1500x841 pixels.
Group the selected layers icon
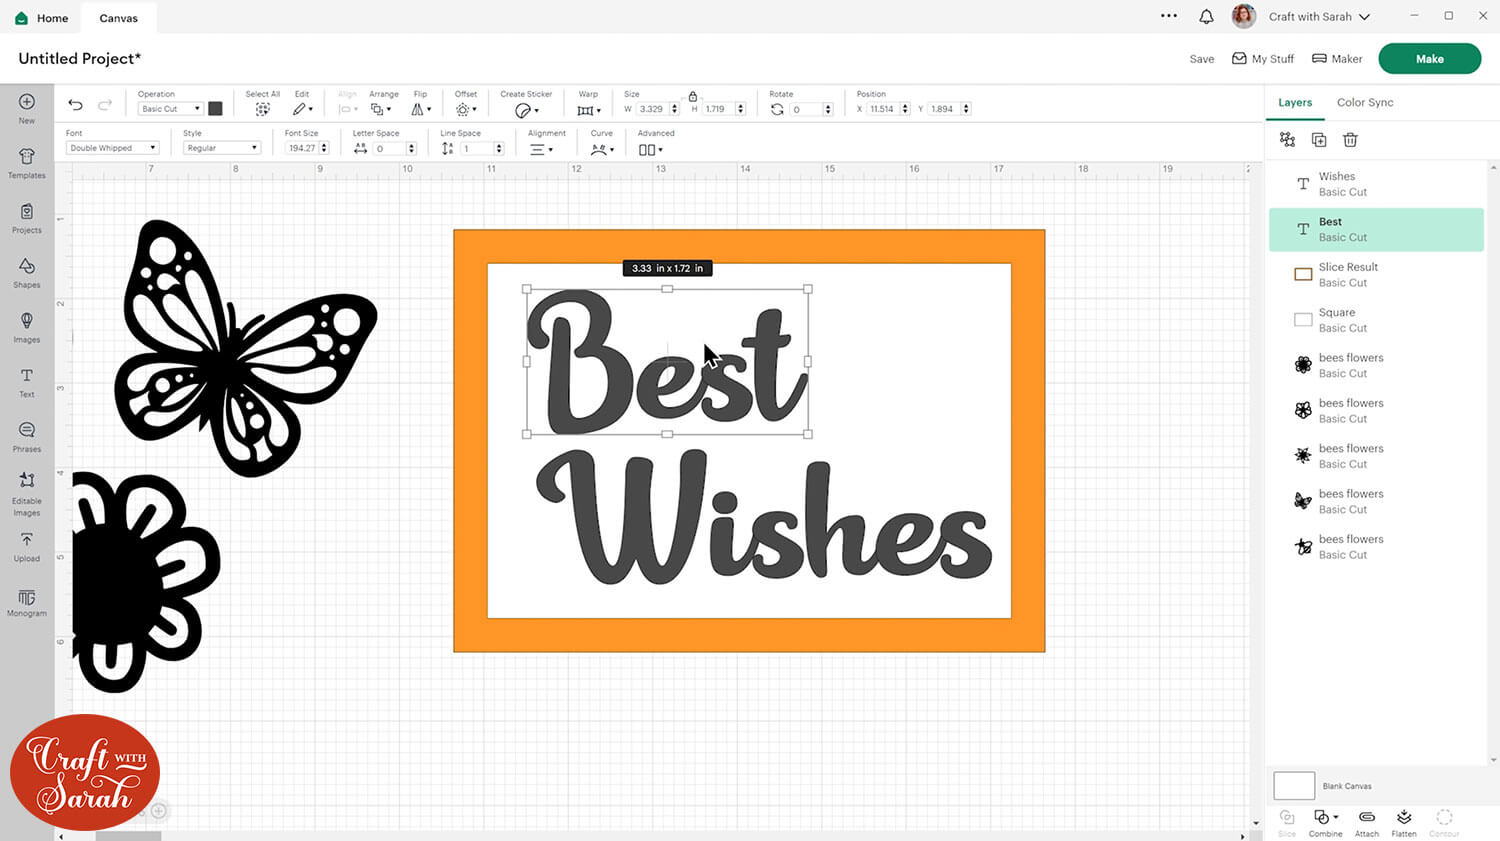(1287, 140)
